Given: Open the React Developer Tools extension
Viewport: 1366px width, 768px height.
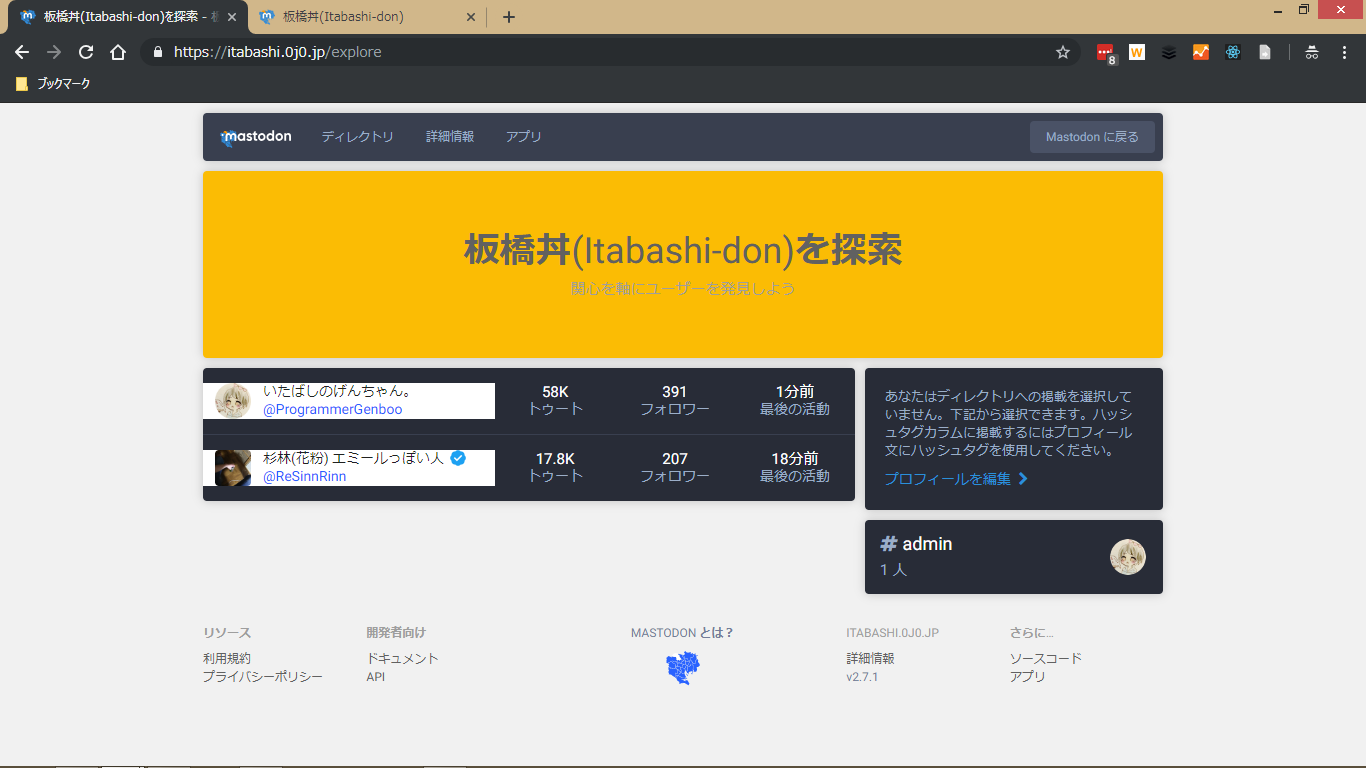Looking at the screenshot, I should click(x=1233, y=52).
